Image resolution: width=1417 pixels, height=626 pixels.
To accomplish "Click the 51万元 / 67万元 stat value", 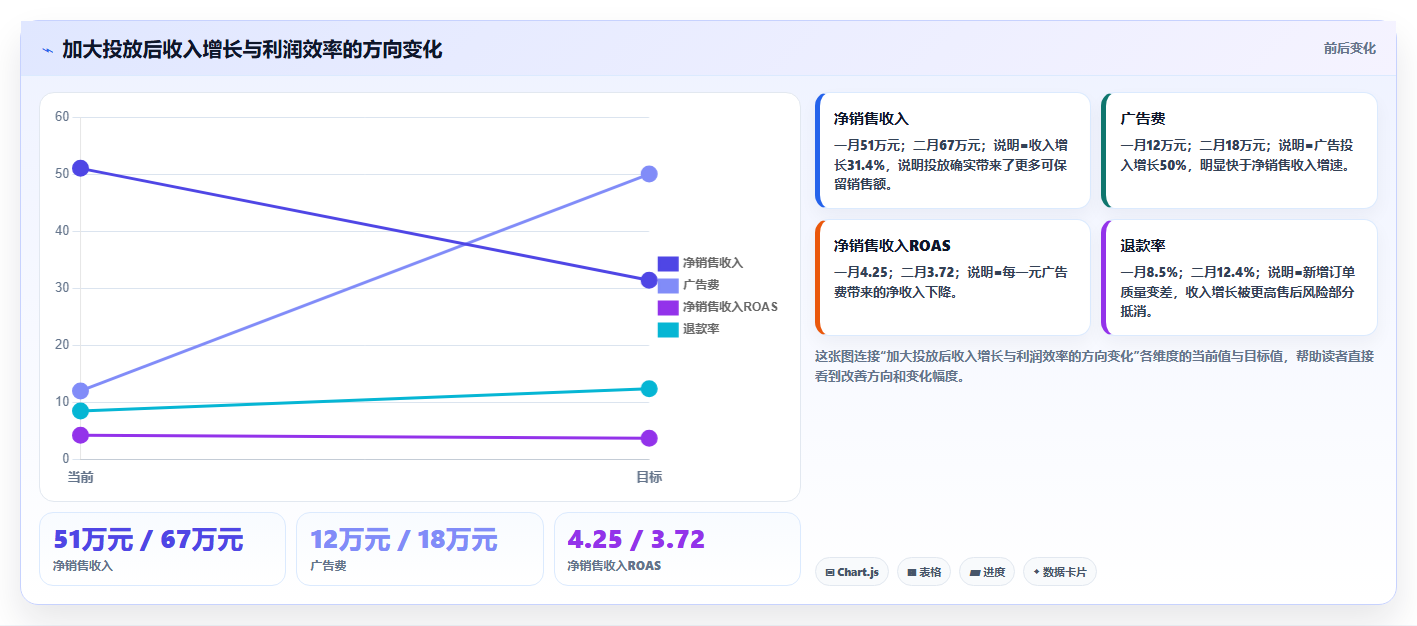I will pyautogui.click(x=148, y=540).
